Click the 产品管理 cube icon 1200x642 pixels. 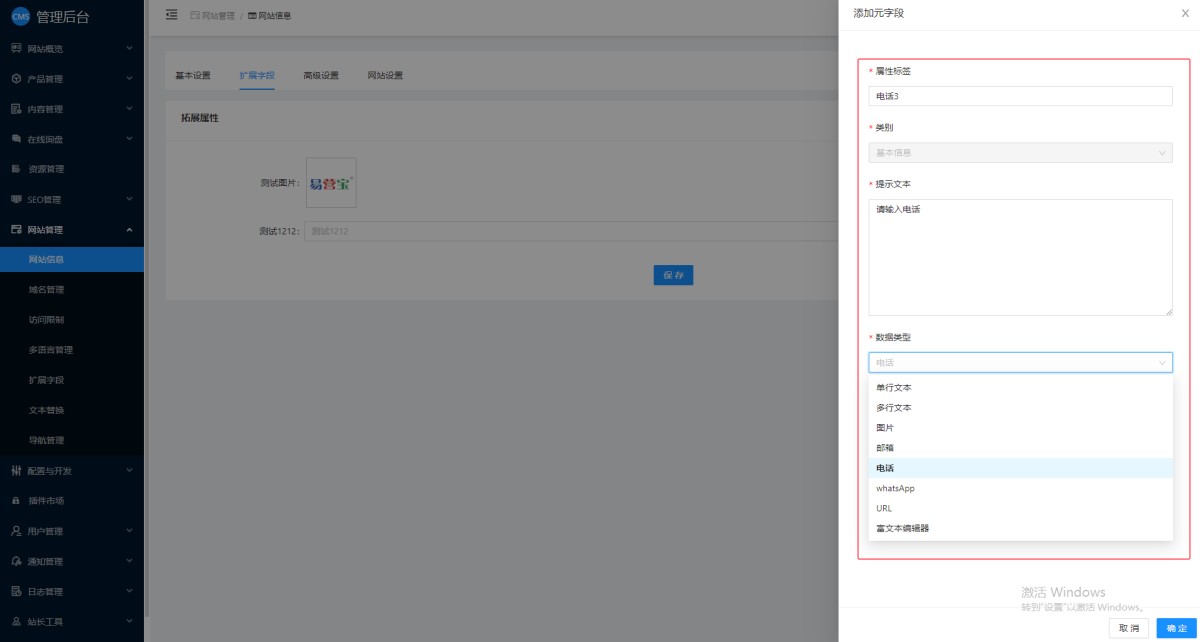pos(16,78)
